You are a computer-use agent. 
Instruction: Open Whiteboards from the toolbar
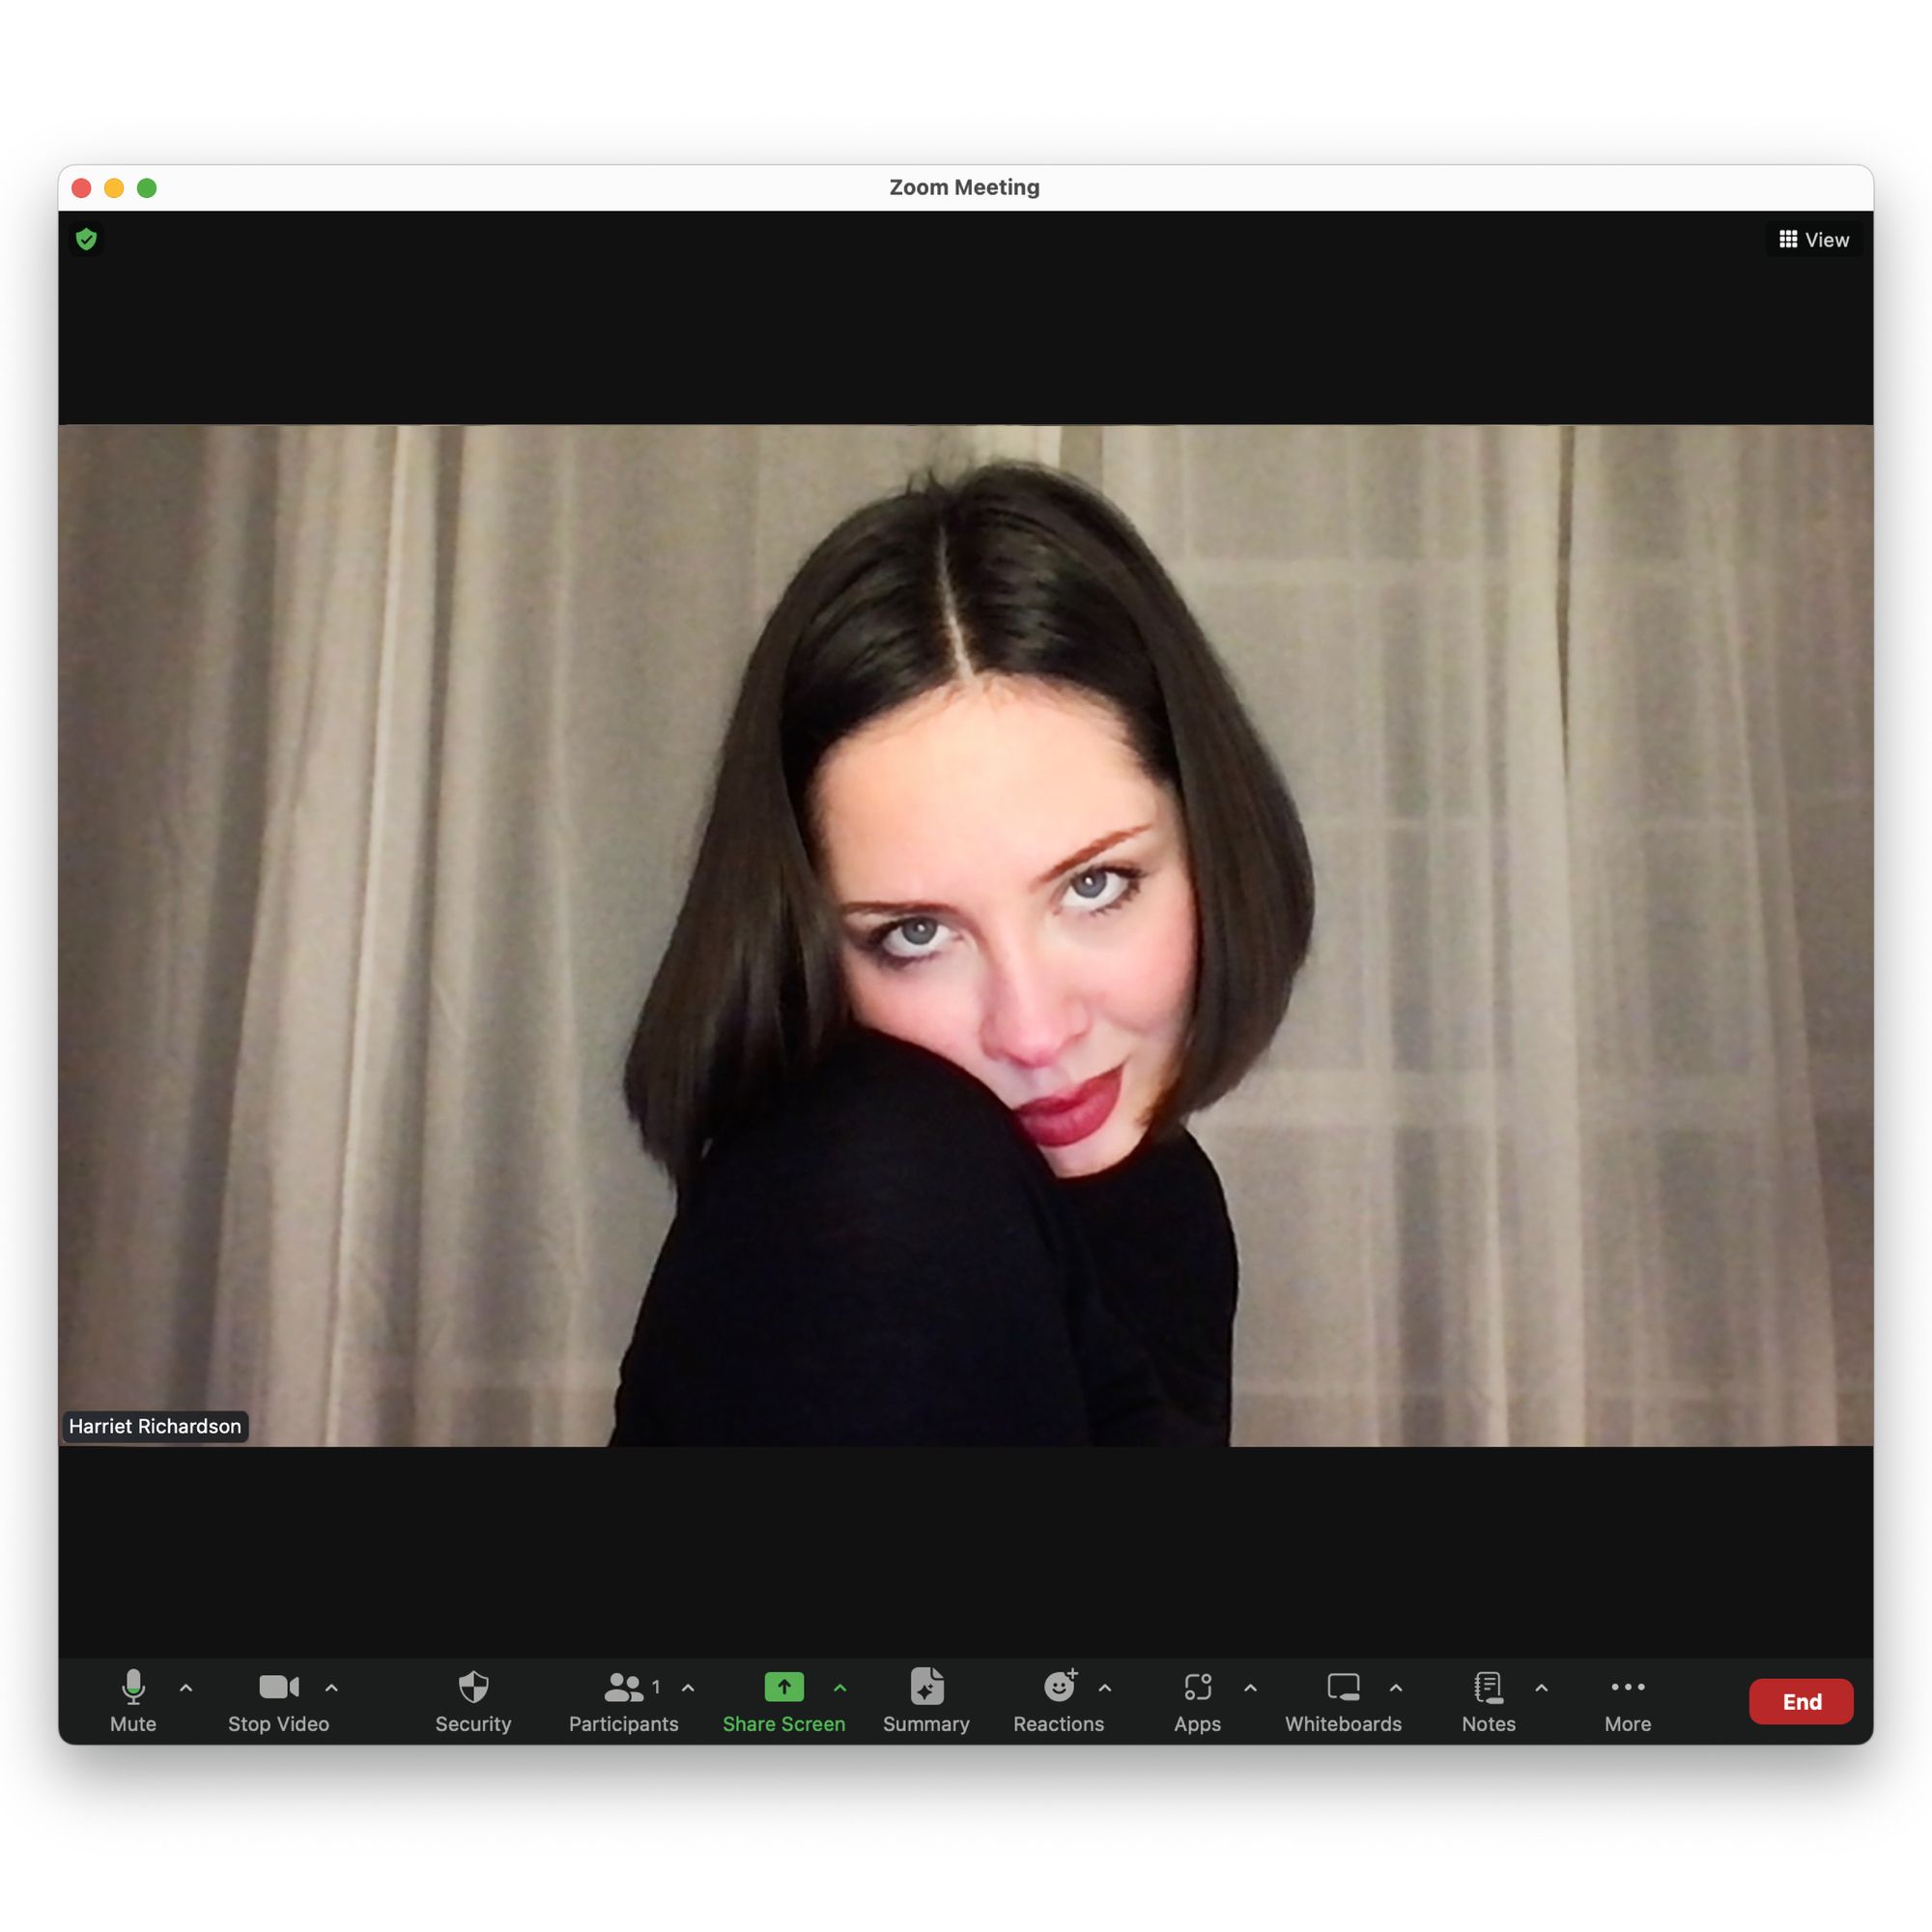click(1343, 1699)
